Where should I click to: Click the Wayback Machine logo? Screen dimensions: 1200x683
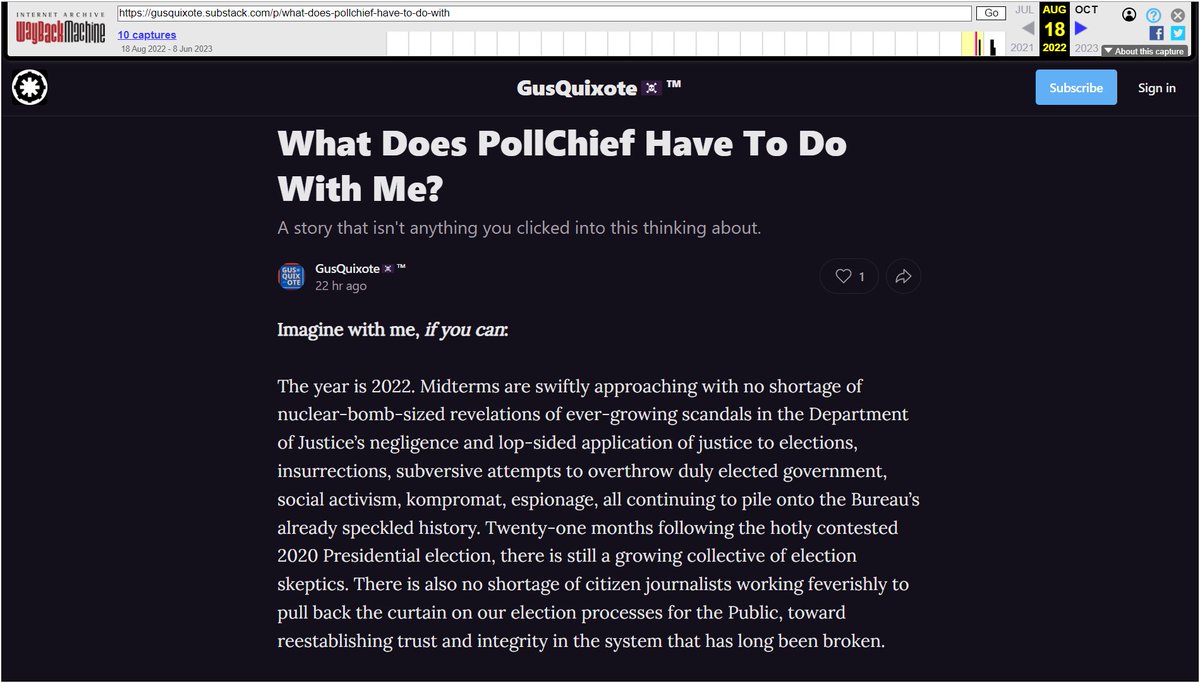point(60,28)
